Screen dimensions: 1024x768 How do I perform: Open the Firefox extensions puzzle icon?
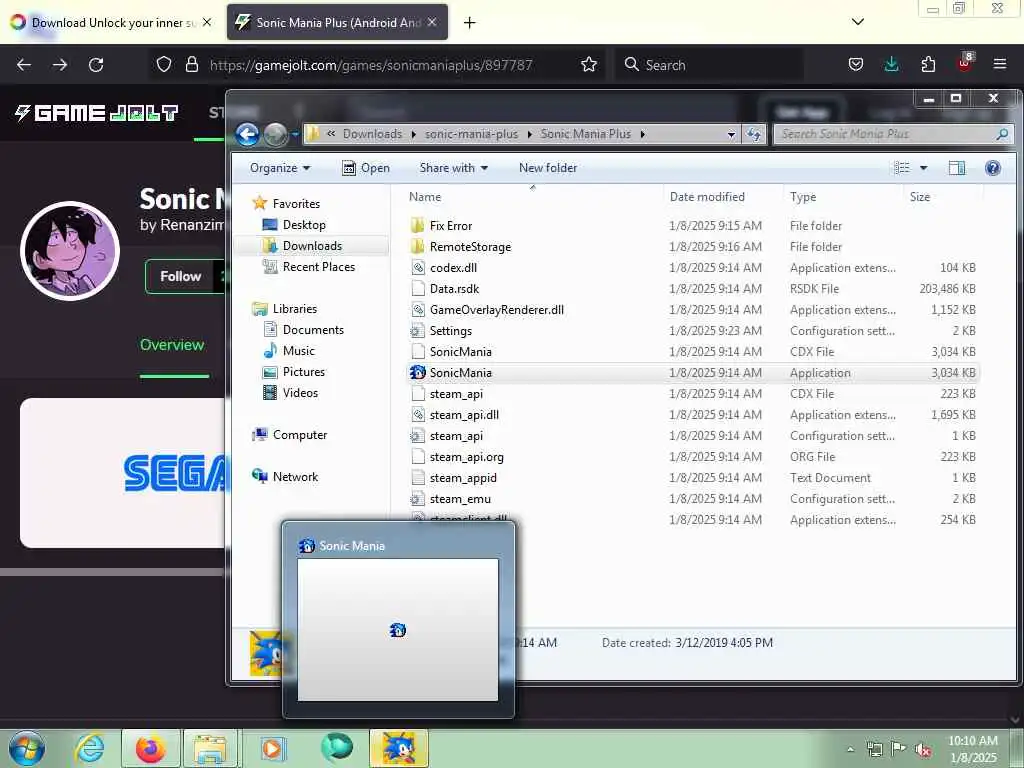tap(928, 65)
